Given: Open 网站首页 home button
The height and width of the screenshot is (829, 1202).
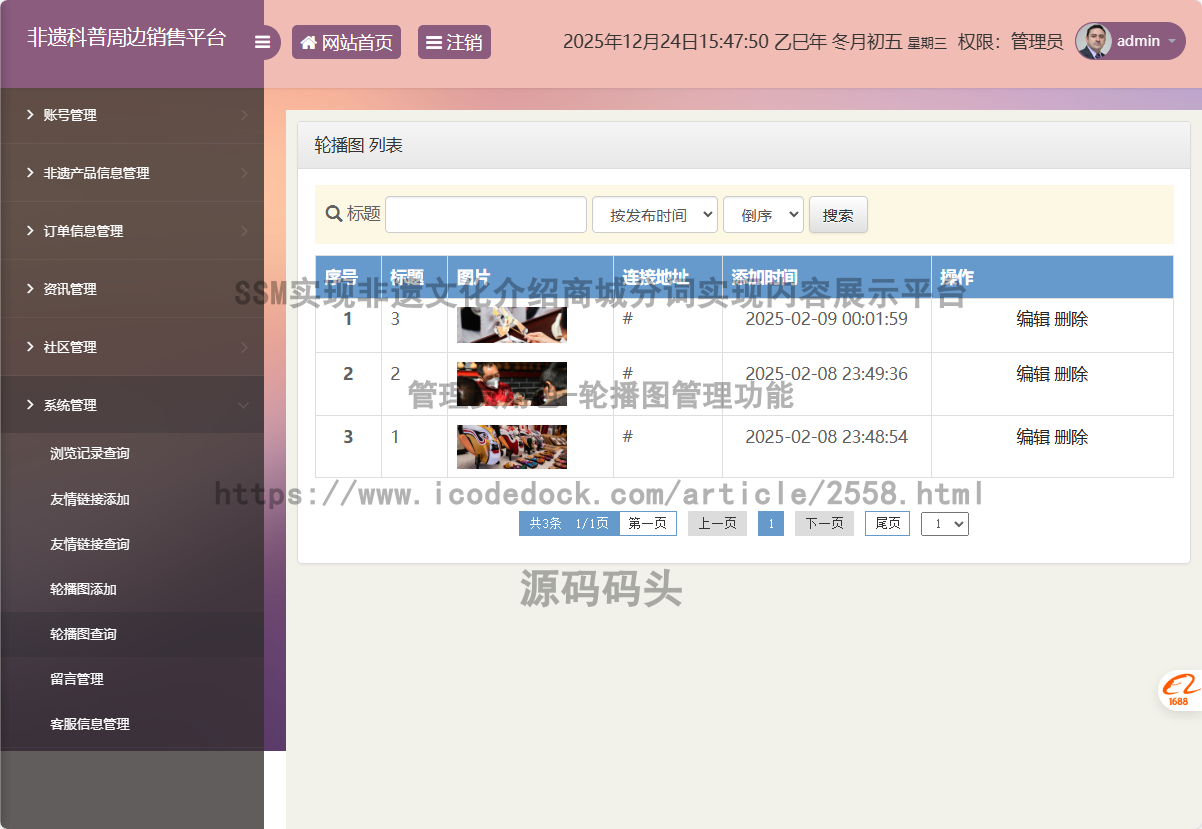Looking at the screenshot, I should [x=346, y=42].
